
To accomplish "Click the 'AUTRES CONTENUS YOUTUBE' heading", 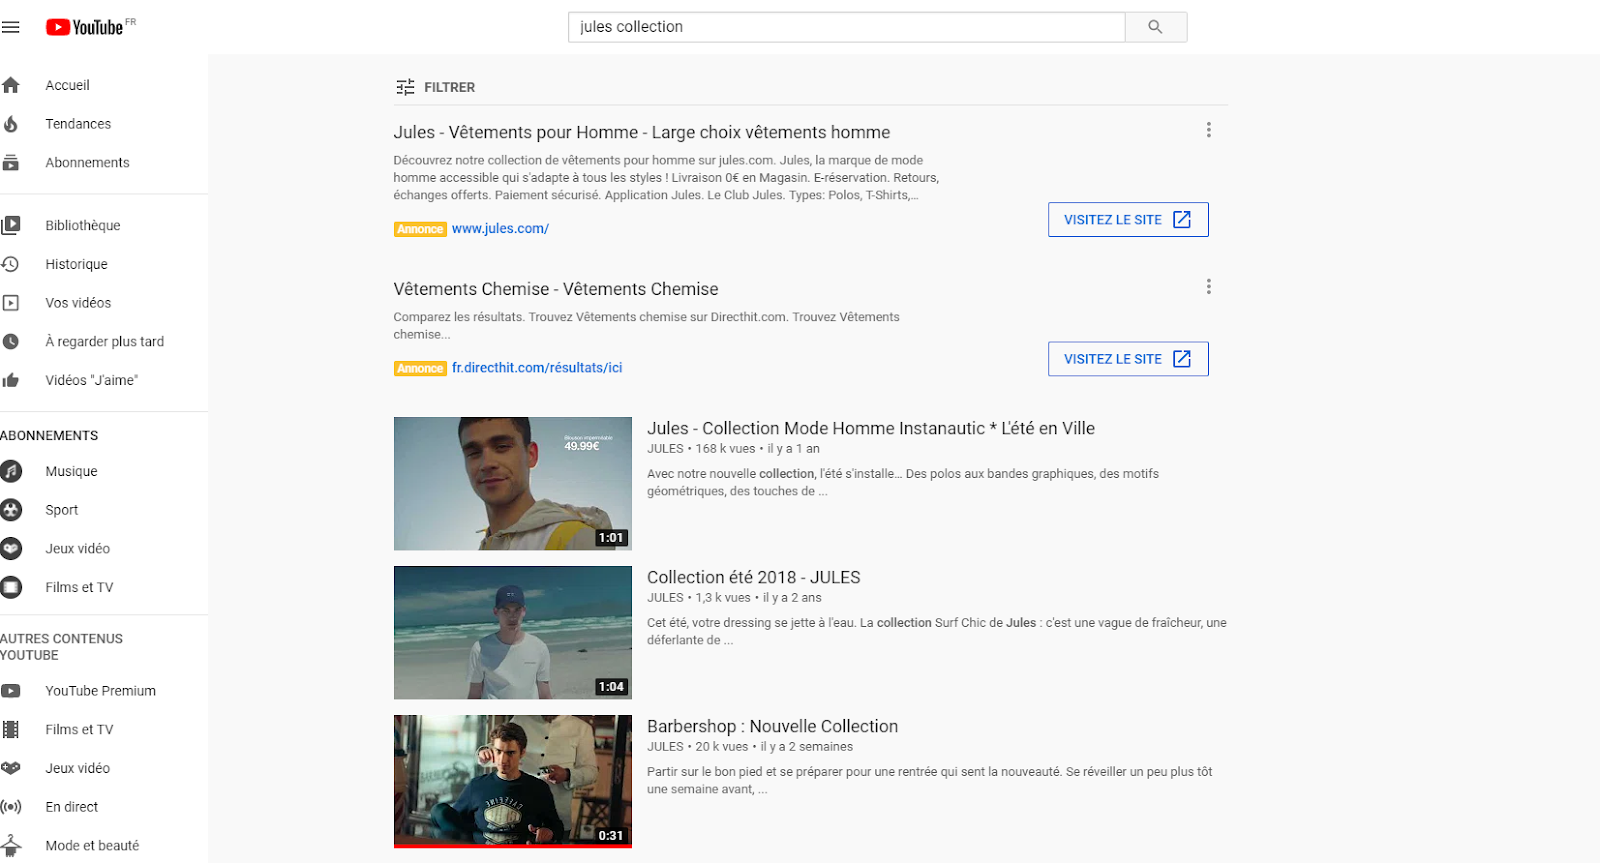I will tap(61, 647).
